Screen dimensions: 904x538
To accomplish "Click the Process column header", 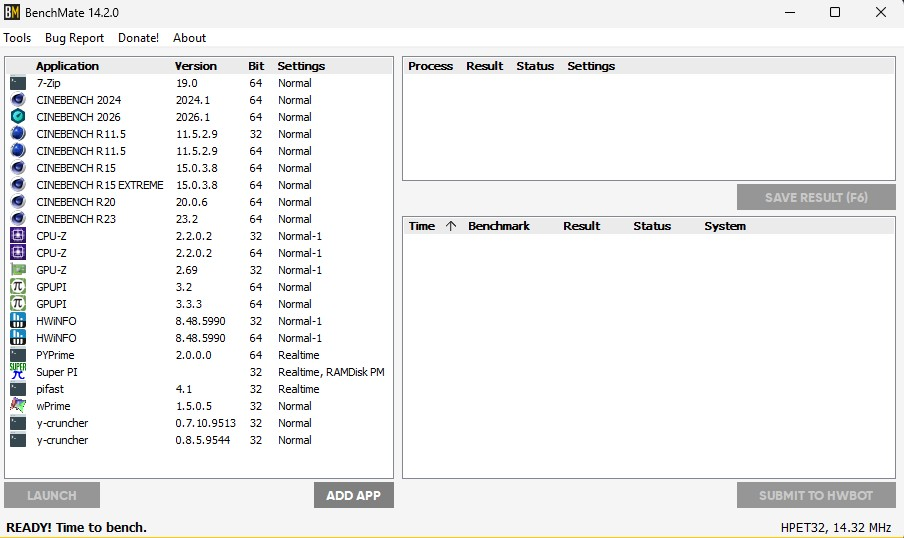I will [x=431, y=66].
